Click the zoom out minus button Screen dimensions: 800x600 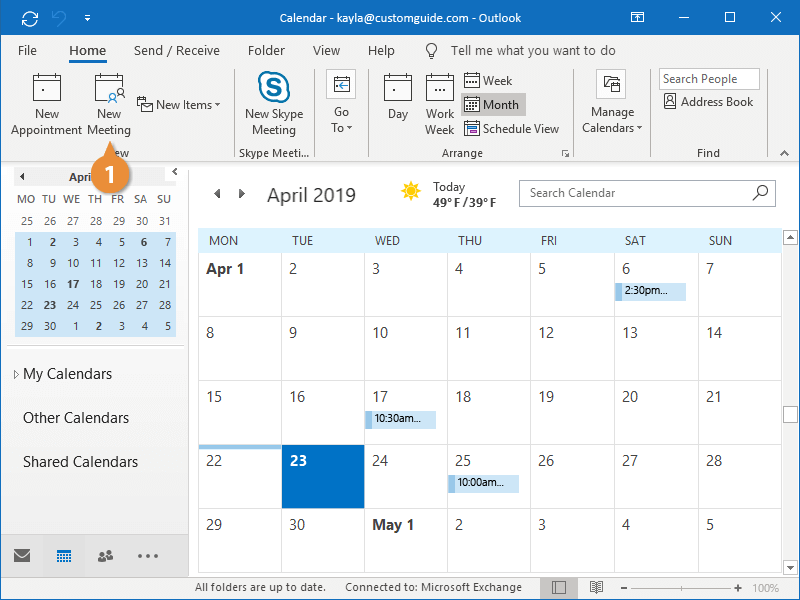coord(623,588)
